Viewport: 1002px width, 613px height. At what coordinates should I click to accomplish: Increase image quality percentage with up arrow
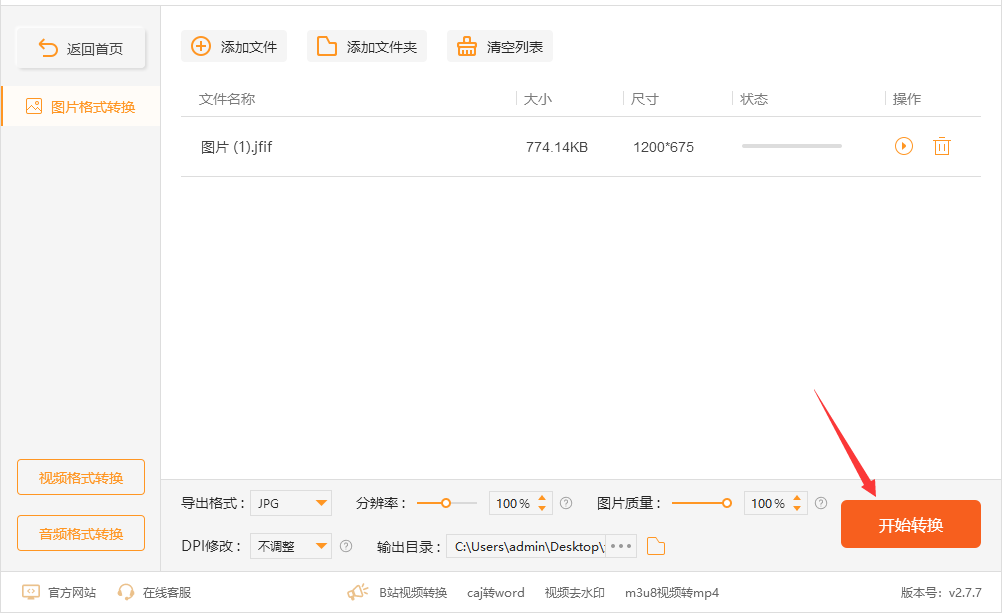[x=797, y=498]
